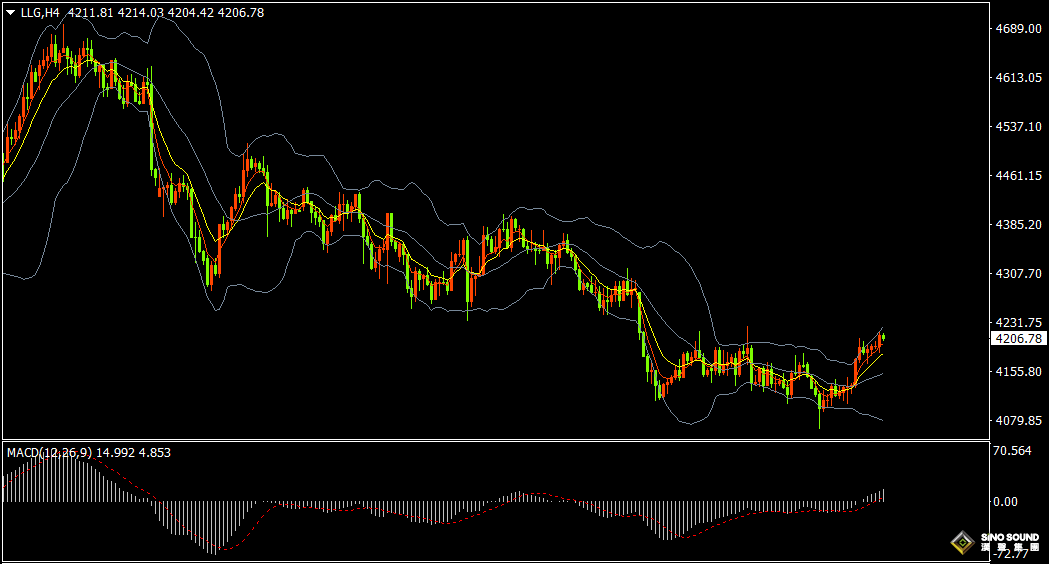Click the 4231.75 price axis label
The width and height of the screenshot is (1049, 564).
coord(1018,322)
